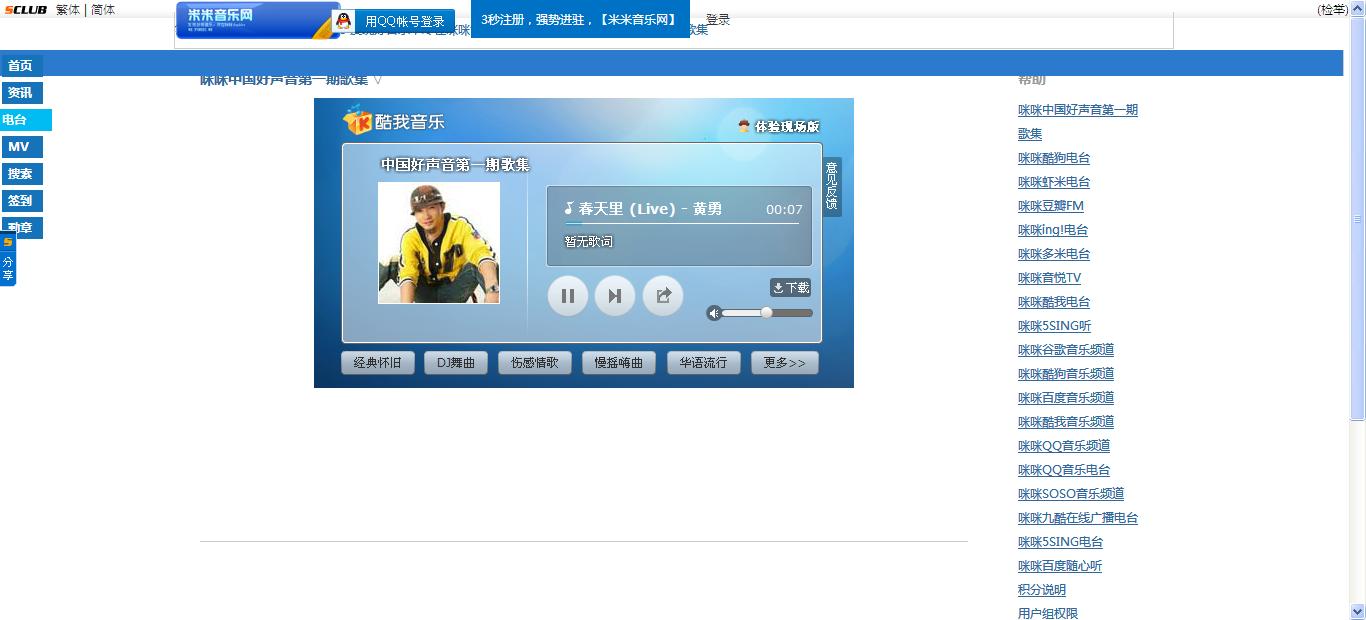Click the 春天里 (Live) album cover
1366x620 pixels.
pos(439,243)
